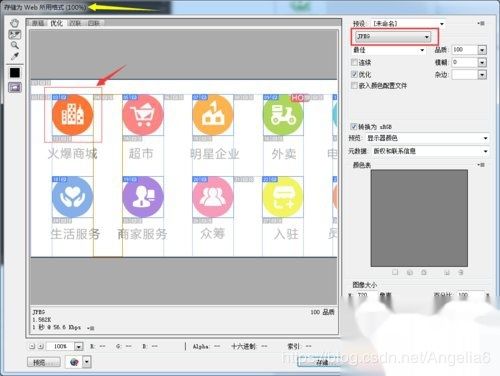Viewport: 500px width, 376px height.
Task: Open the optimize panel flyout menu
Action: point(481,23)
